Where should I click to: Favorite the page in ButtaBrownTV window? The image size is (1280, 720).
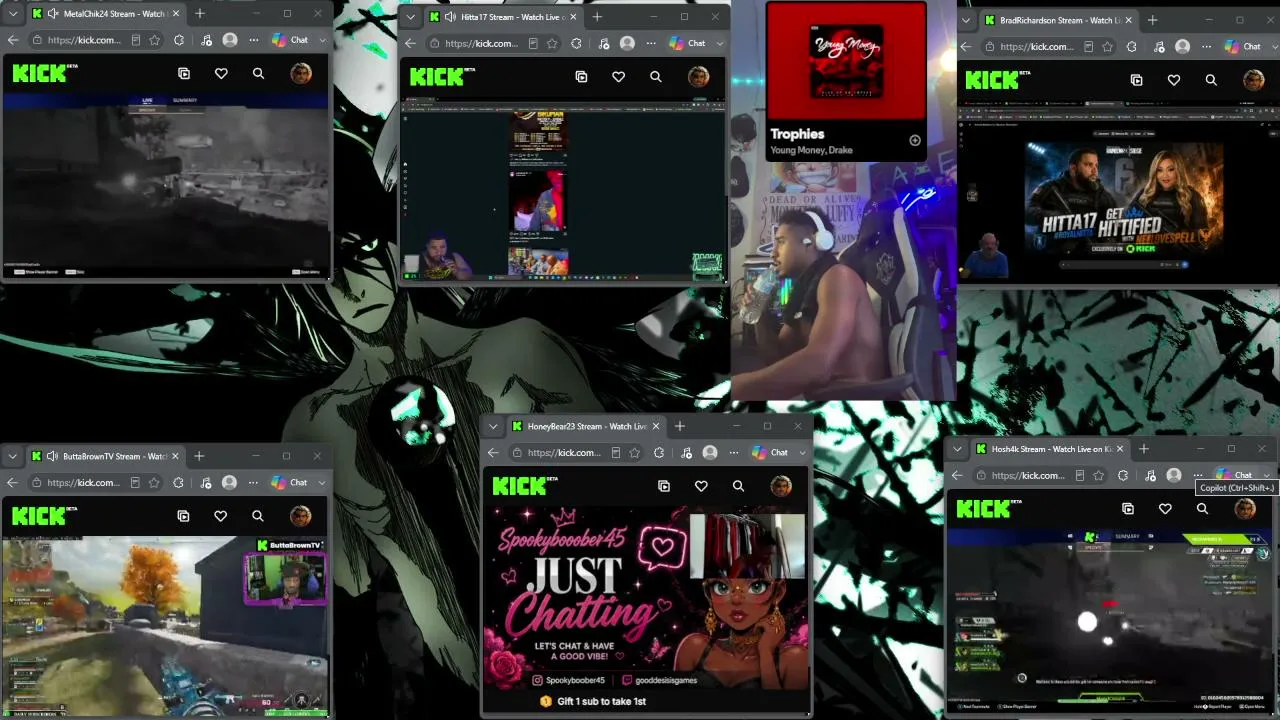(x=154, y=483)
